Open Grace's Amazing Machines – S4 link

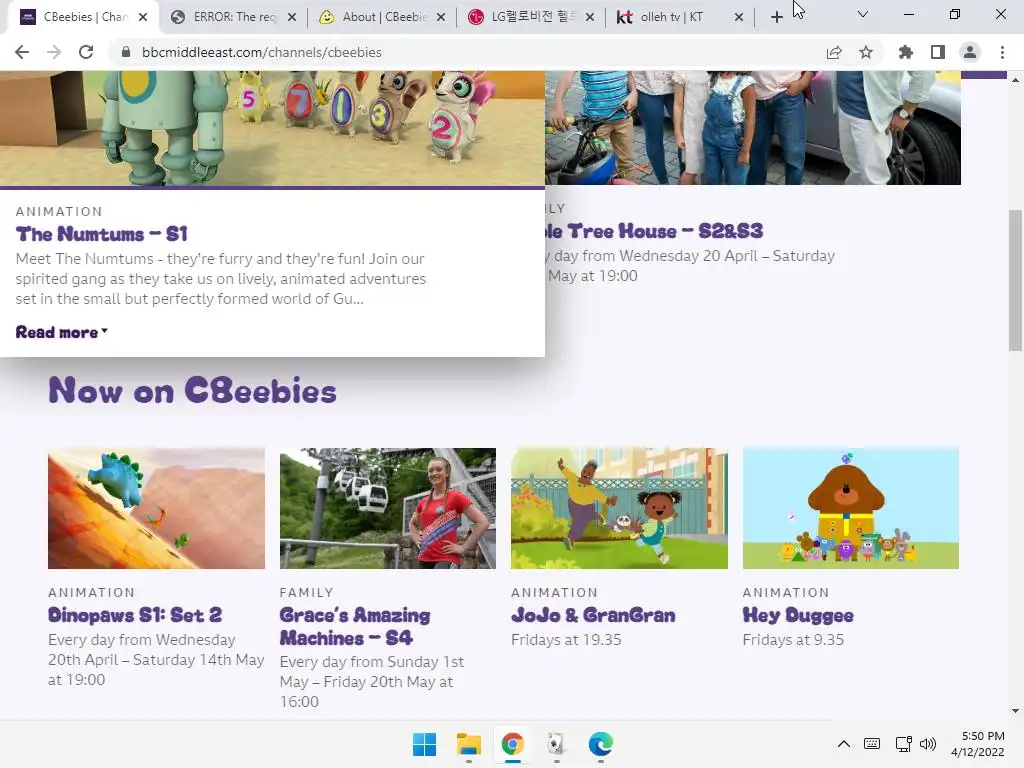(355, 626)
